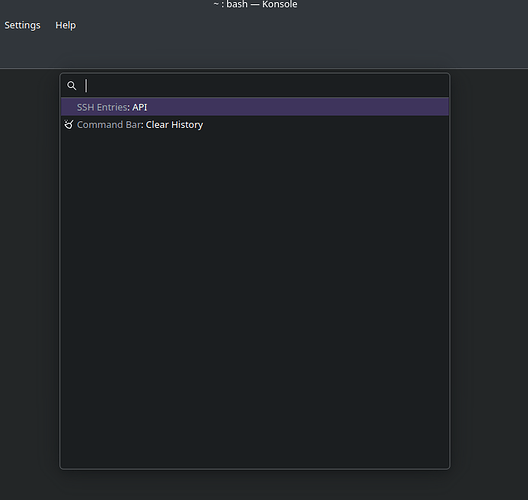Click the 'SSH Entries' prefix text
This screenshot has height=500, width=528.
tap(102, 107)
